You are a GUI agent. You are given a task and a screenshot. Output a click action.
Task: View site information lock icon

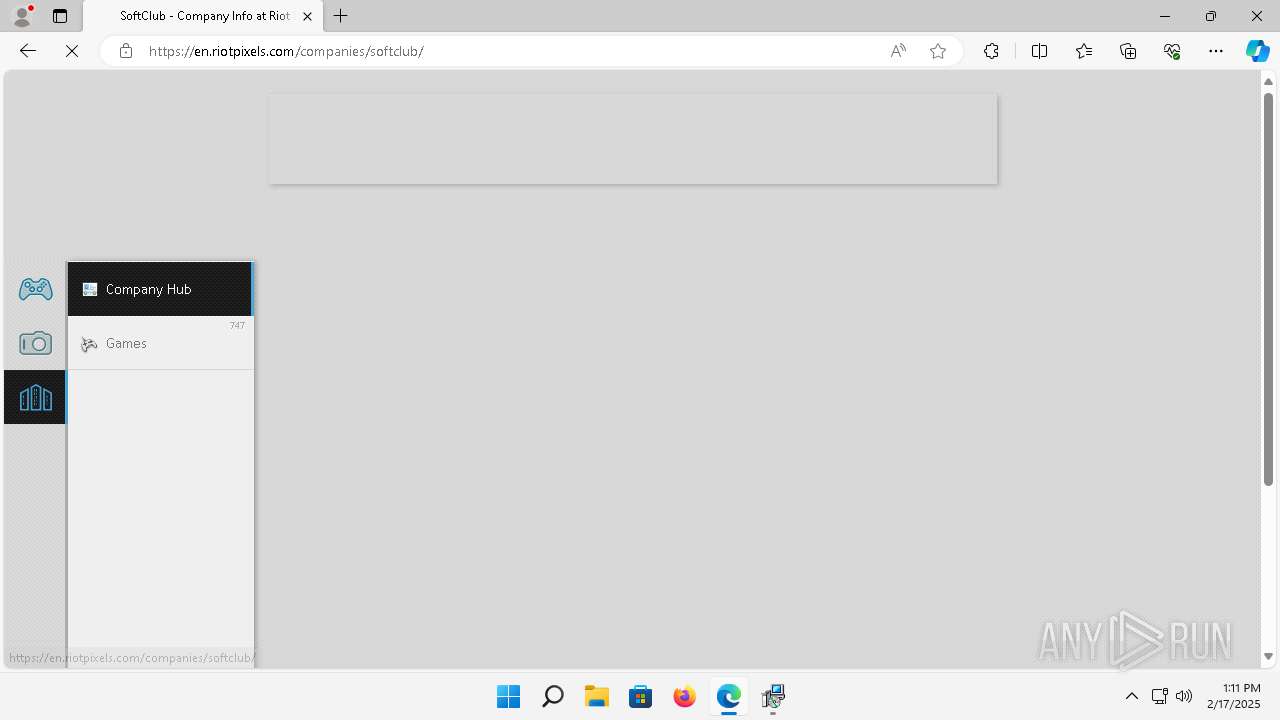click(x=125, y=51)
